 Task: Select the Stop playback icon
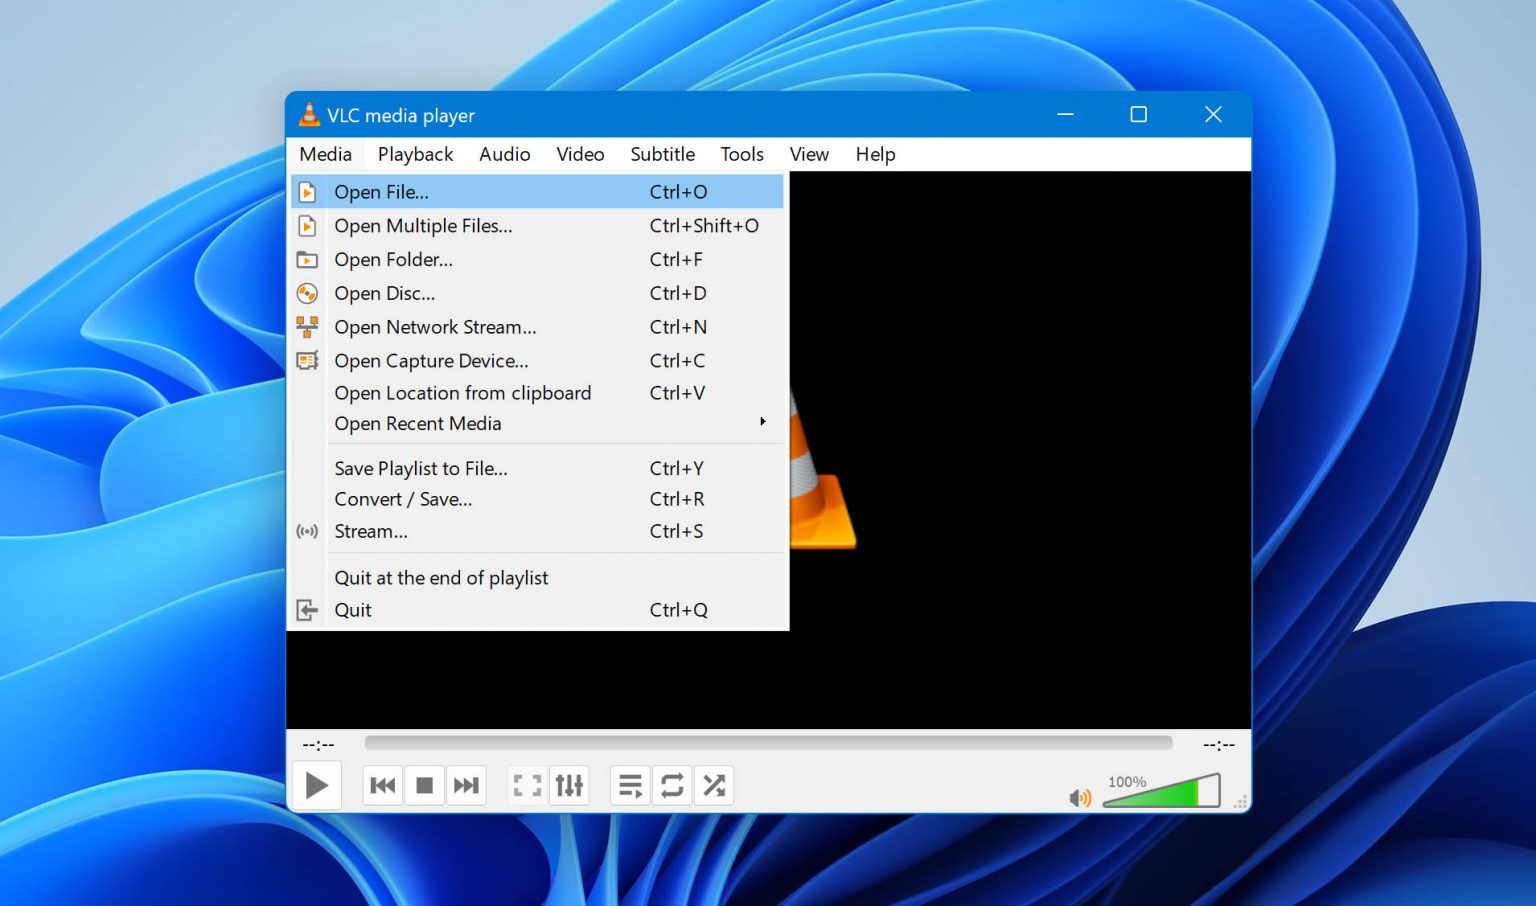[x=424, y=785]
